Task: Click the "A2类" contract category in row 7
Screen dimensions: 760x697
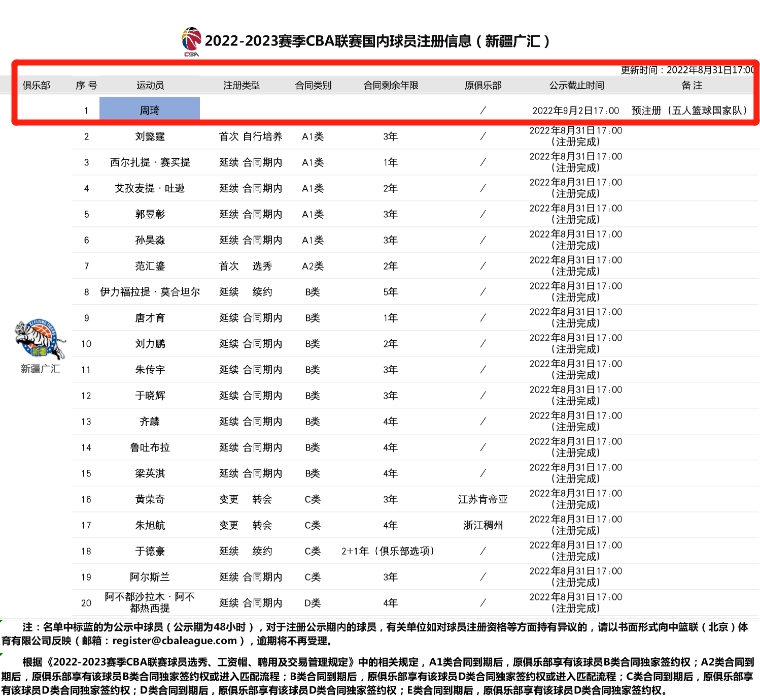Action: 313,266
